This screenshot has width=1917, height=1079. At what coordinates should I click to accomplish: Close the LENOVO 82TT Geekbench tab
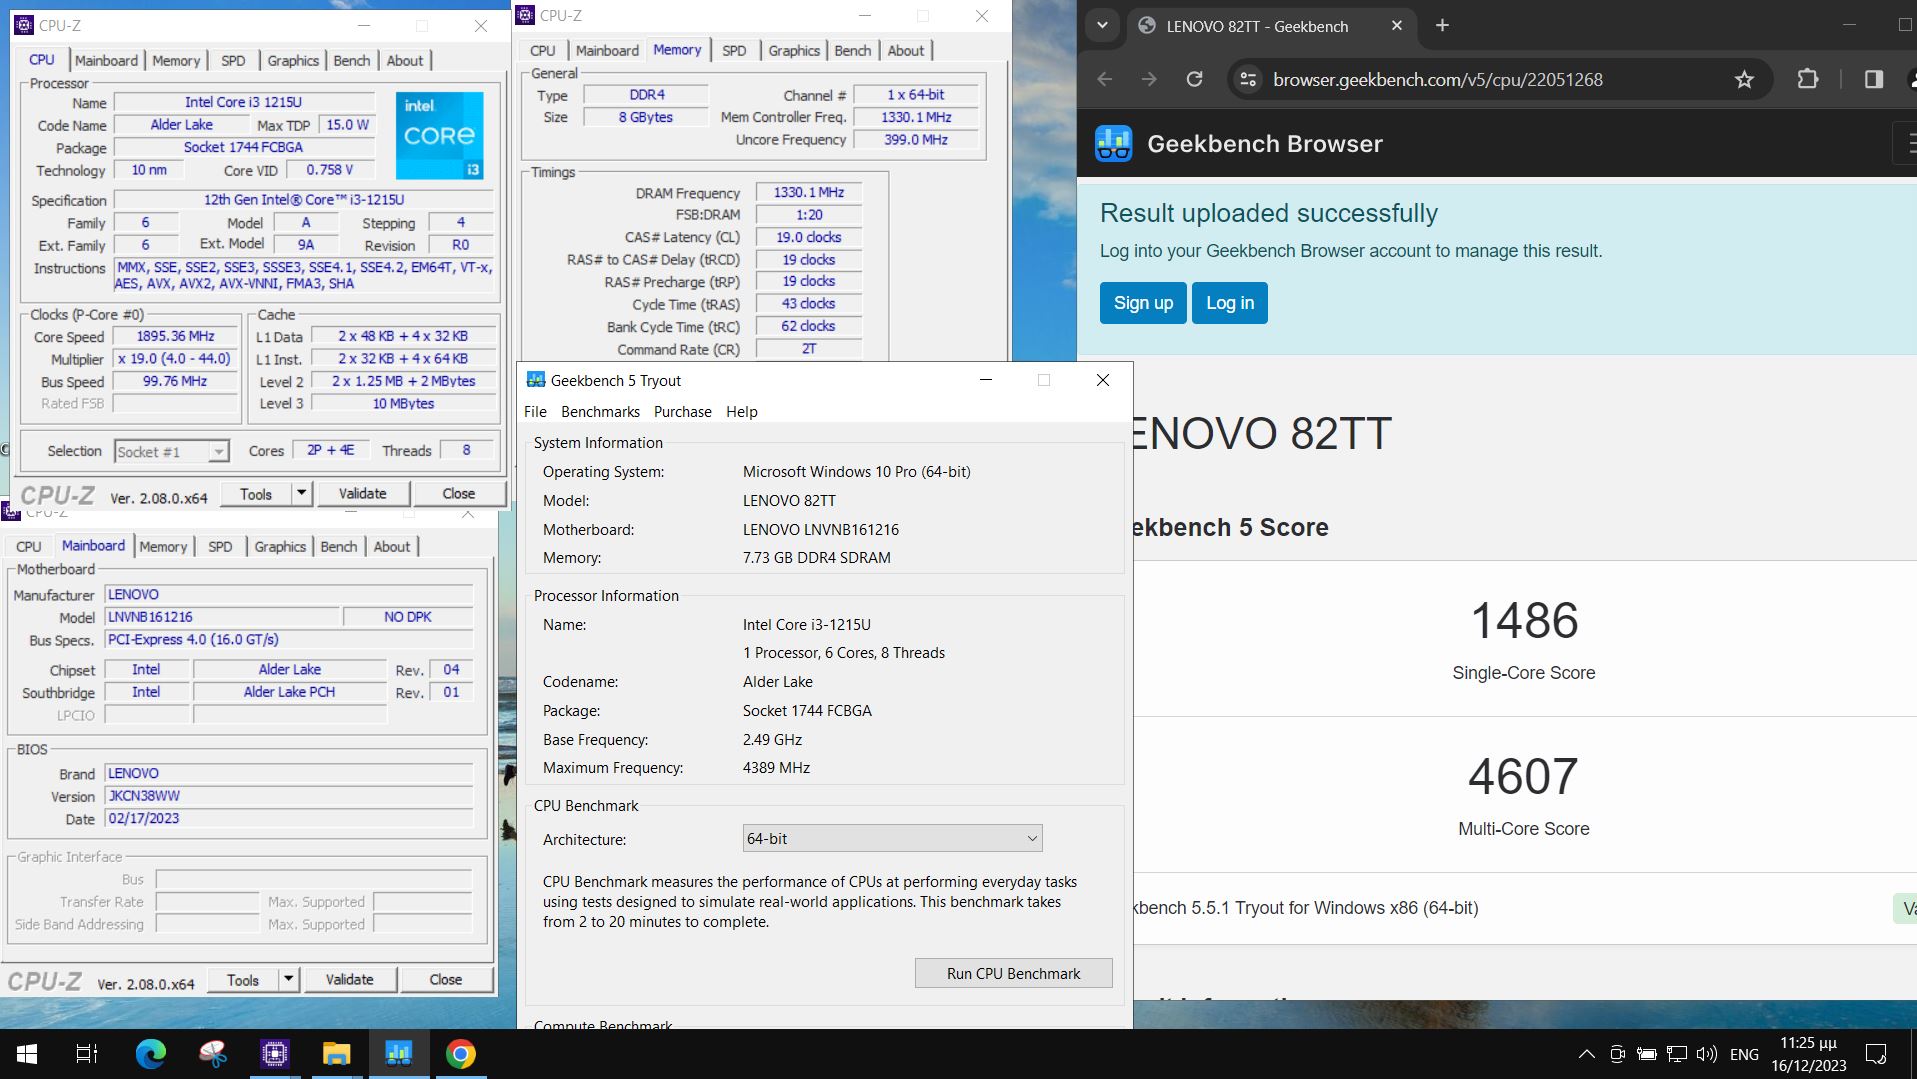pos(1397,26)
